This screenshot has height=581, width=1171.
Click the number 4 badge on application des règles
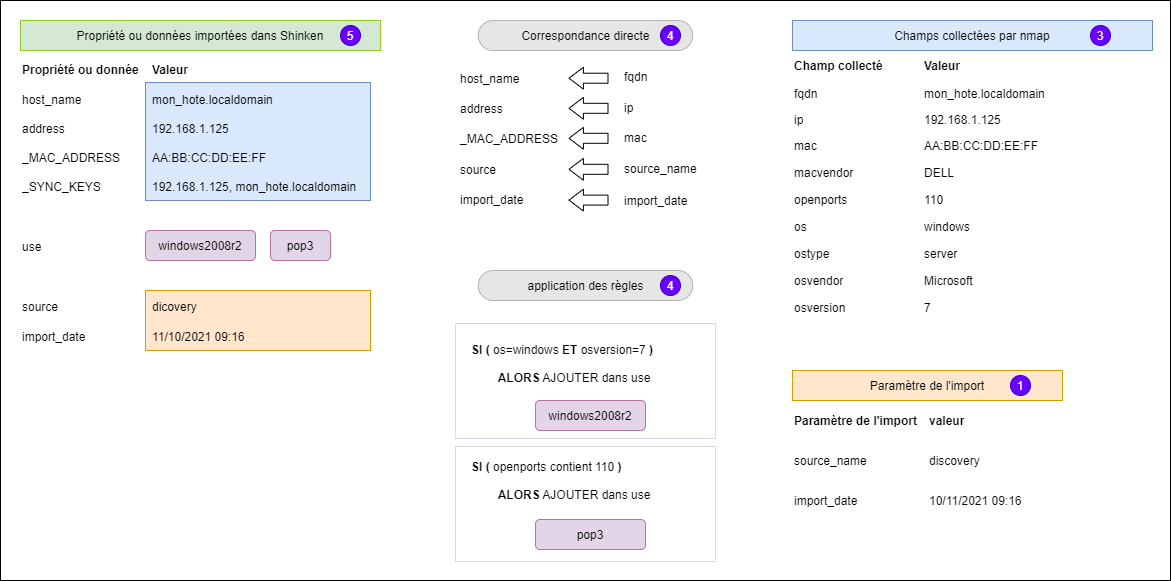click(x=670, y=286)
